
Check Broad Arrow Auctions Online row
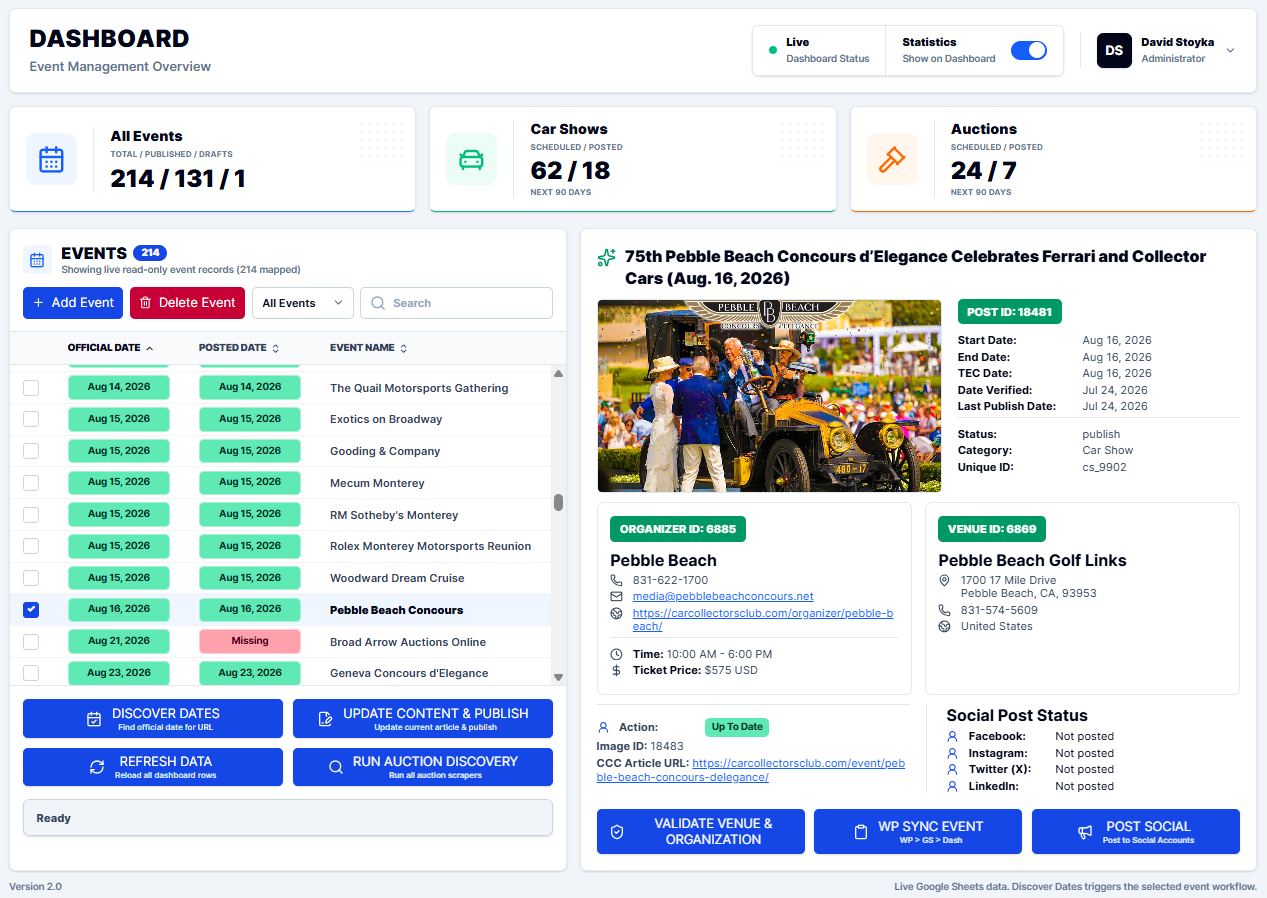coord(31,641)
